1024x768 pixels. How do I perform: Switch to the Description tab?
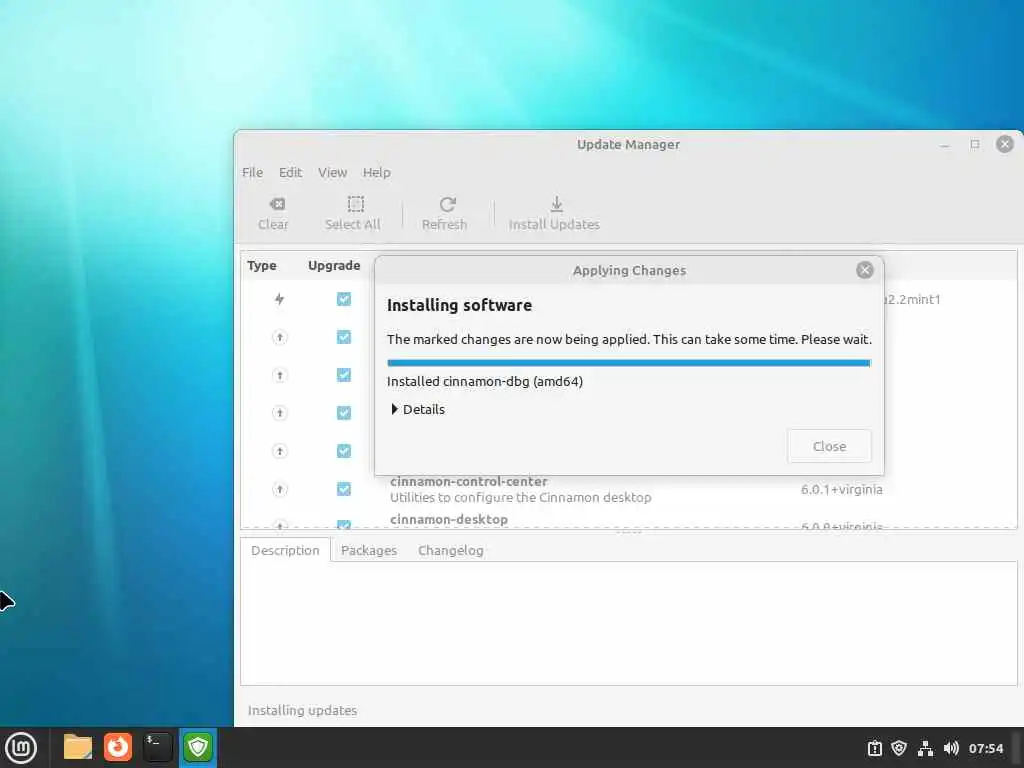(x=285, y=550)
